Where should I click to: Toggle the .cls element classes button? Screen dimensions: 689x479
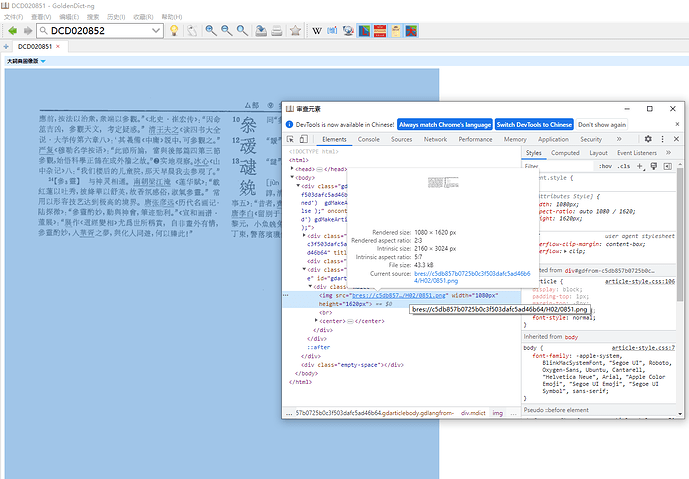(x=624, y=166)
